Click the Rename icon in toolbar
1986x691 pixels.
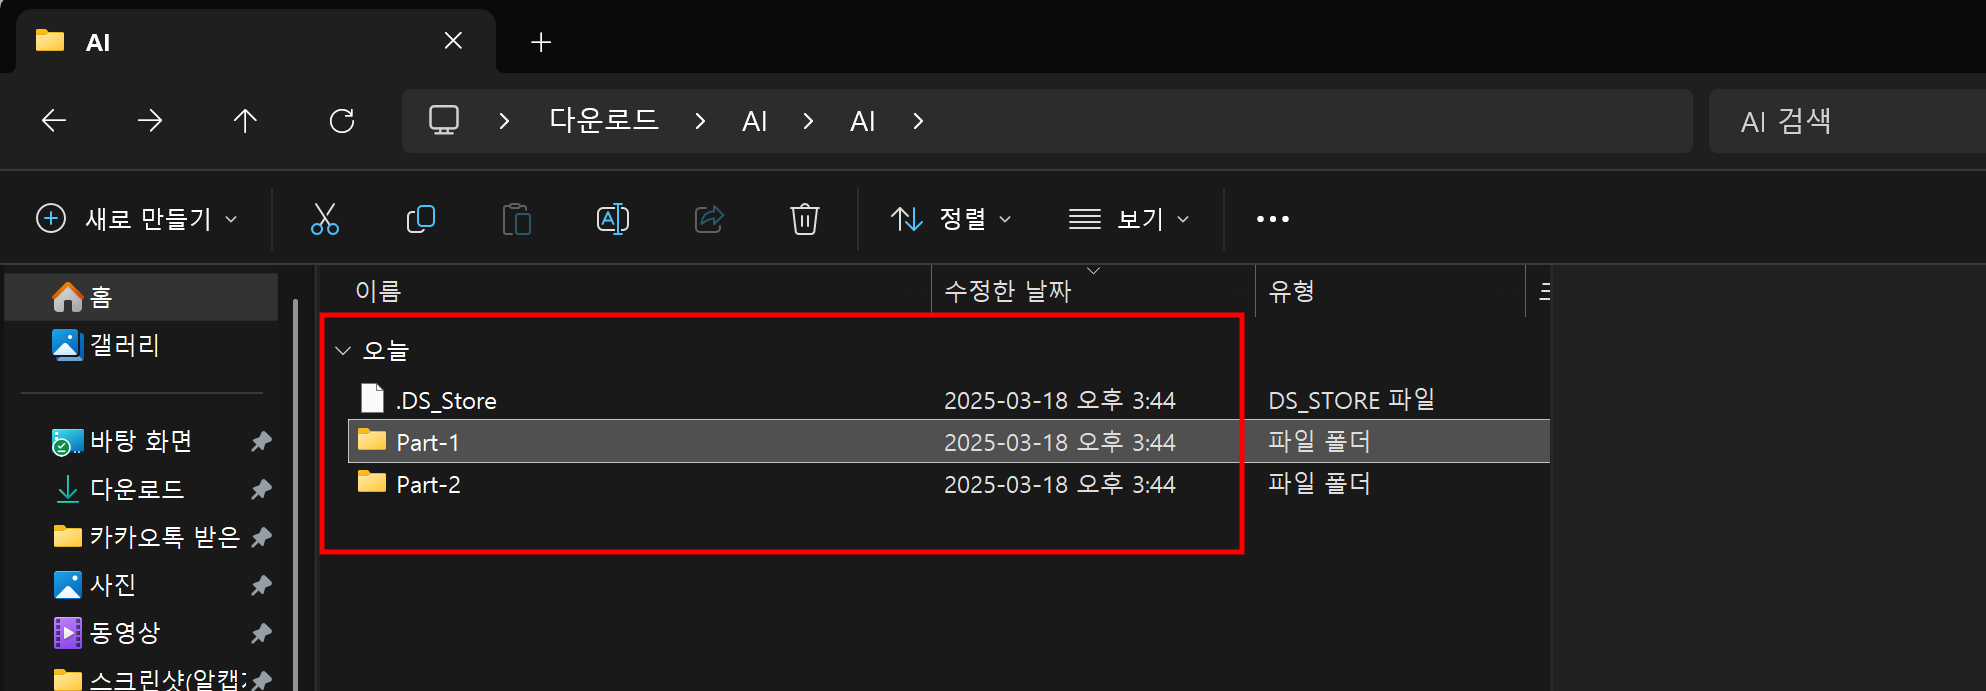(613, 219)
